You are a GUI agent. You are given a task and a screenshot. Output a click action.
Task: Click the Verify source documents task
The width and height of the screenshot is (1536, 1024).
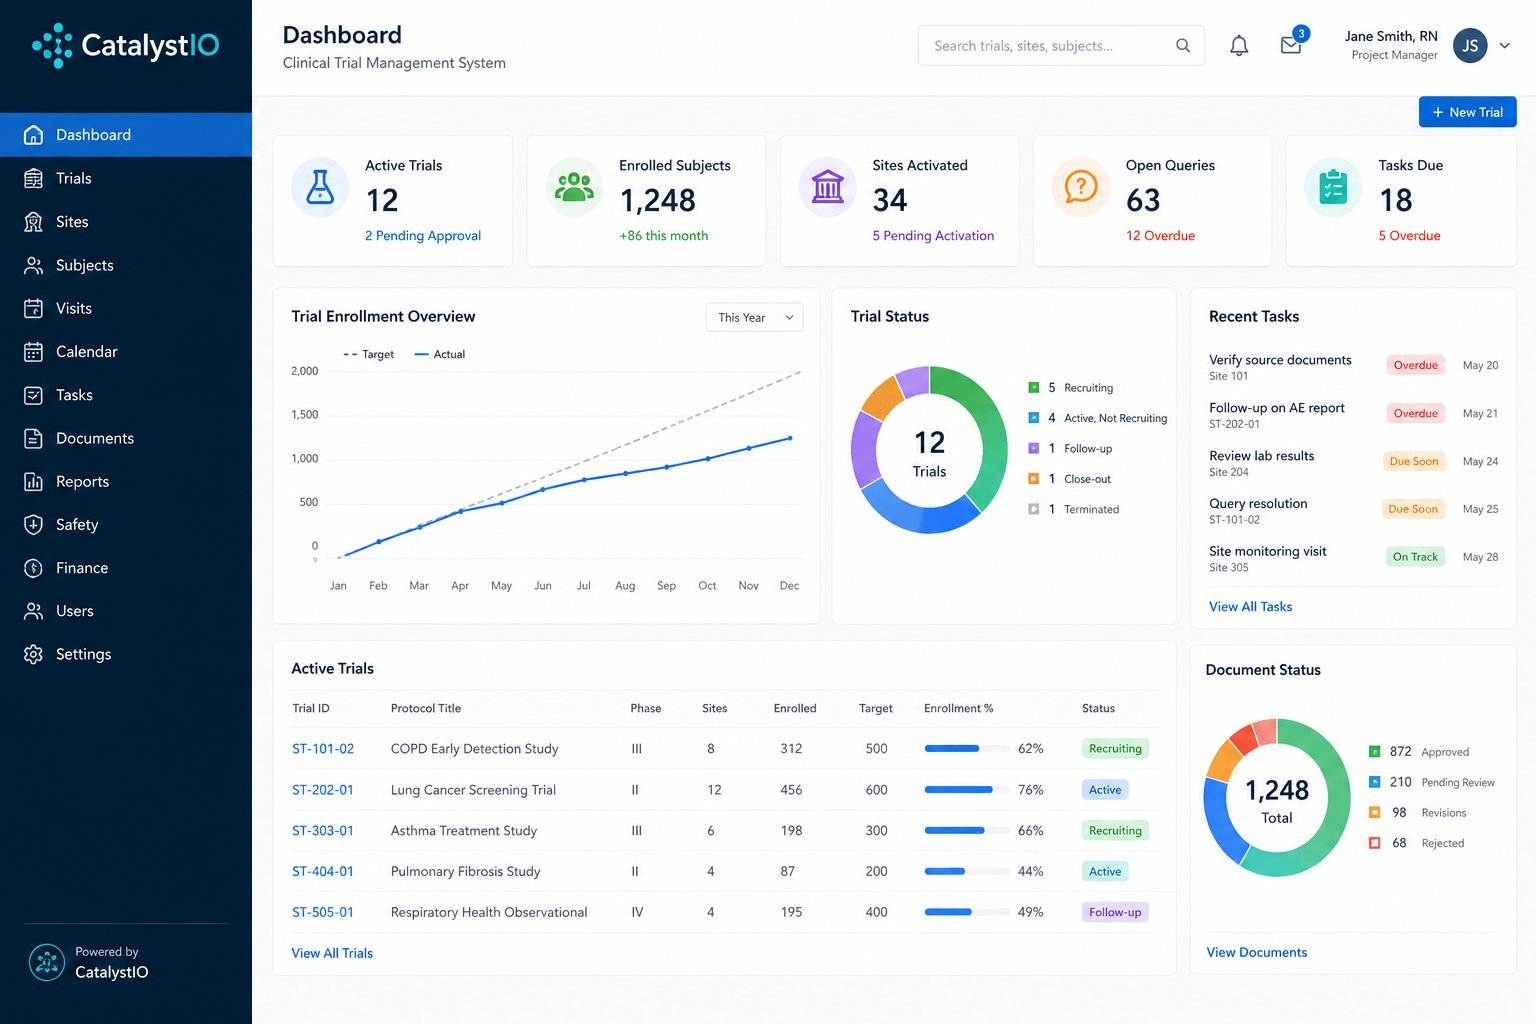1280,360
